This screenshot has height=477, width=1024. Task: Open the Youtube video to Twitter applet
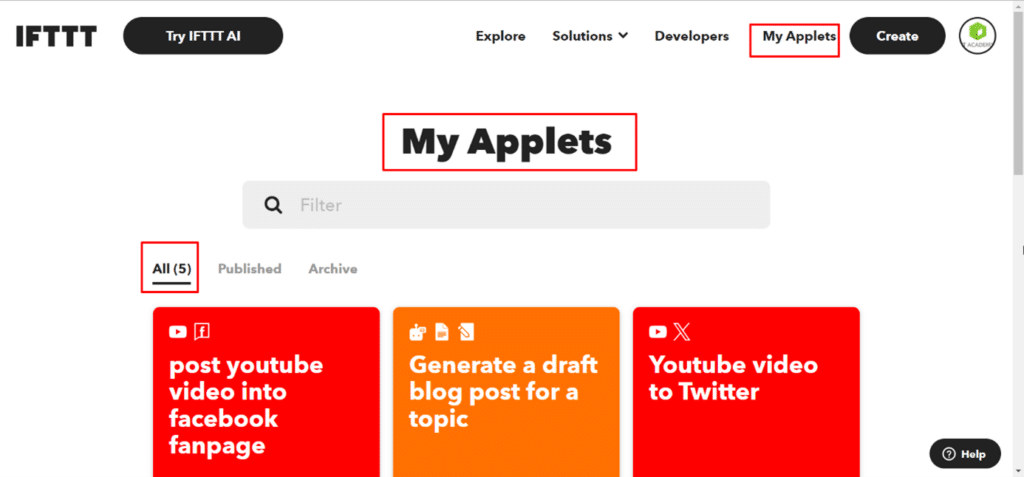coord(746,392)
